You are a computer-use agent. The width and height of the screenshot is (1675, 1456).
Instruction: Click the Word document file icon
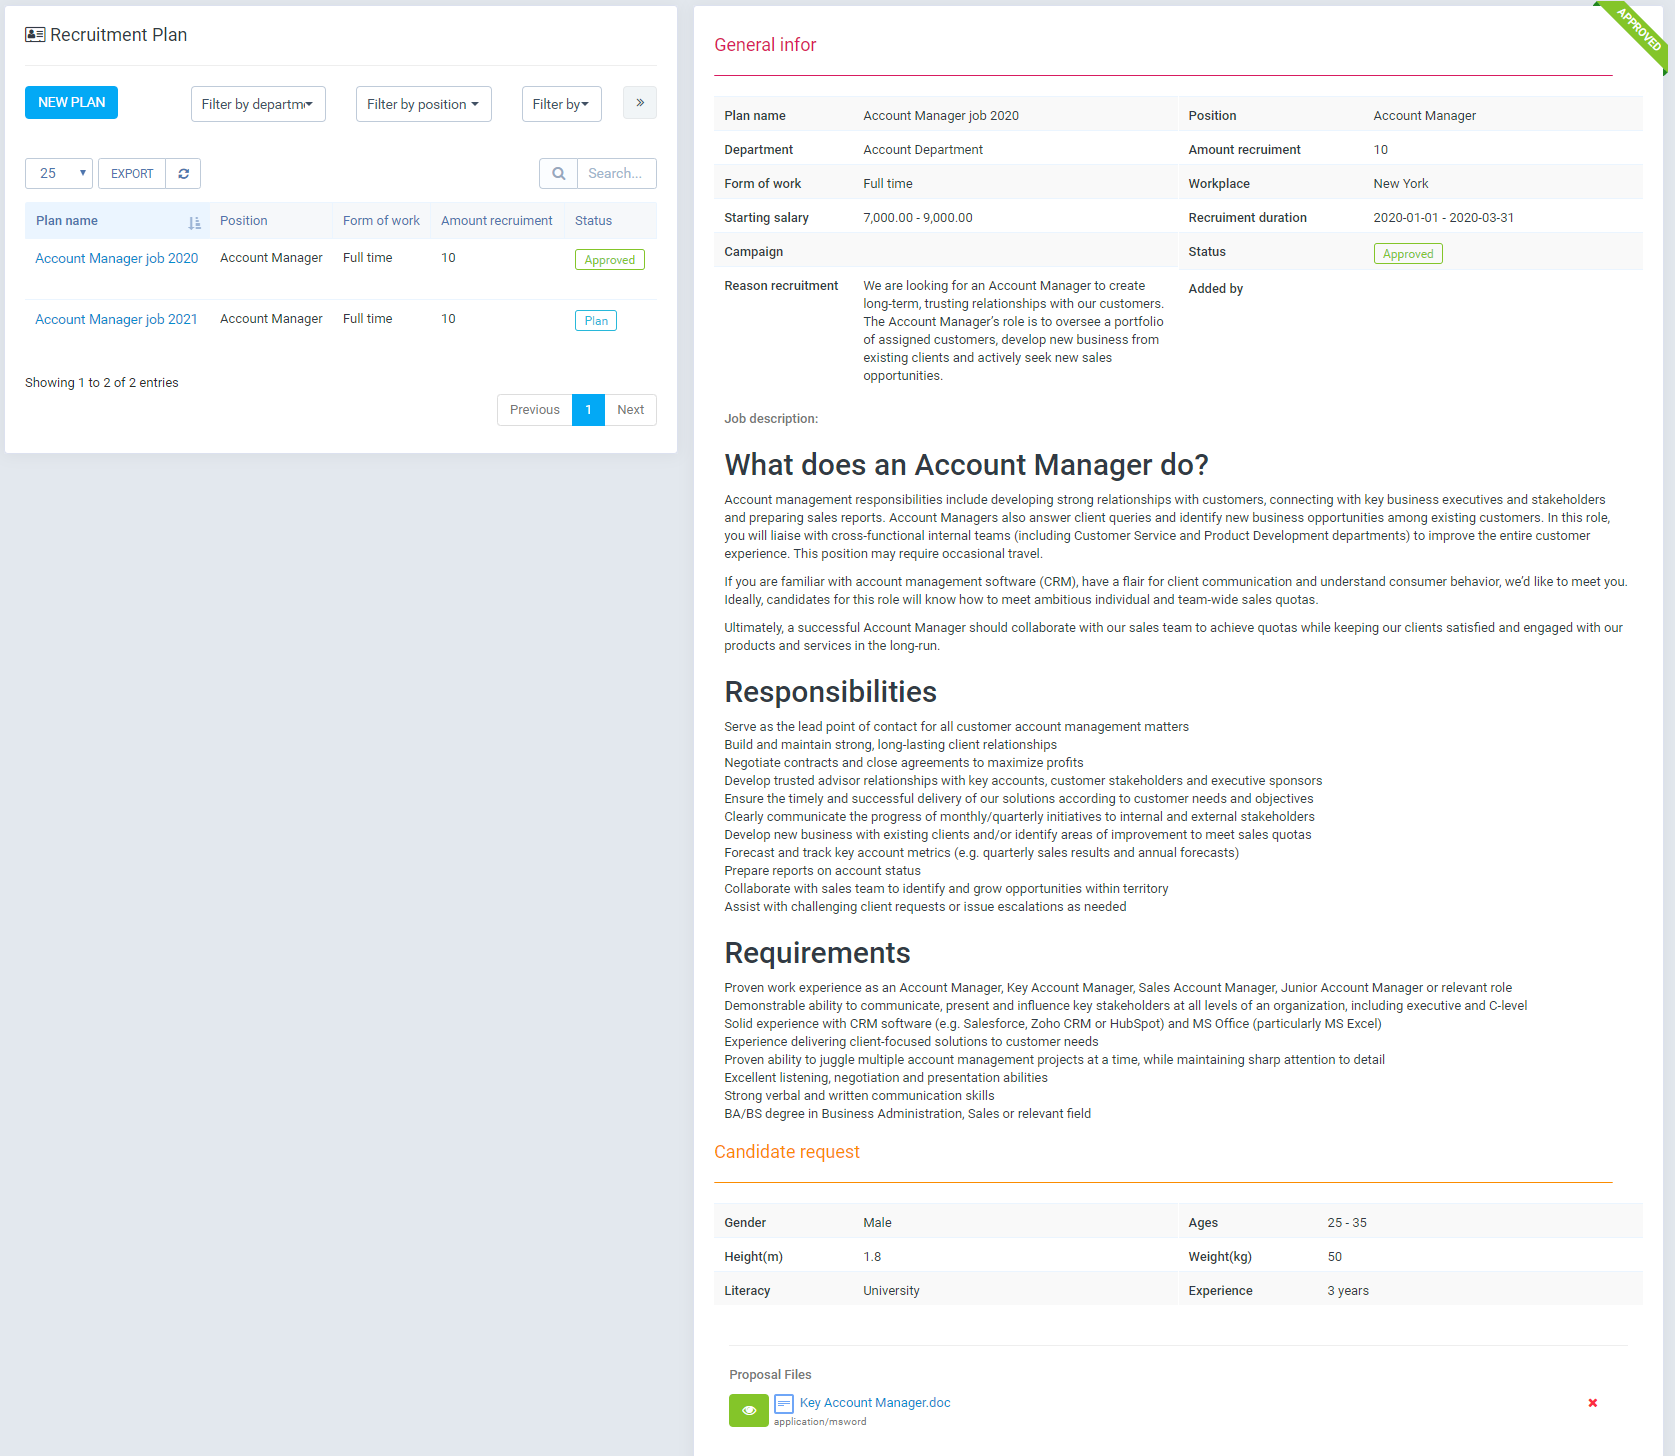(784, 1404)
